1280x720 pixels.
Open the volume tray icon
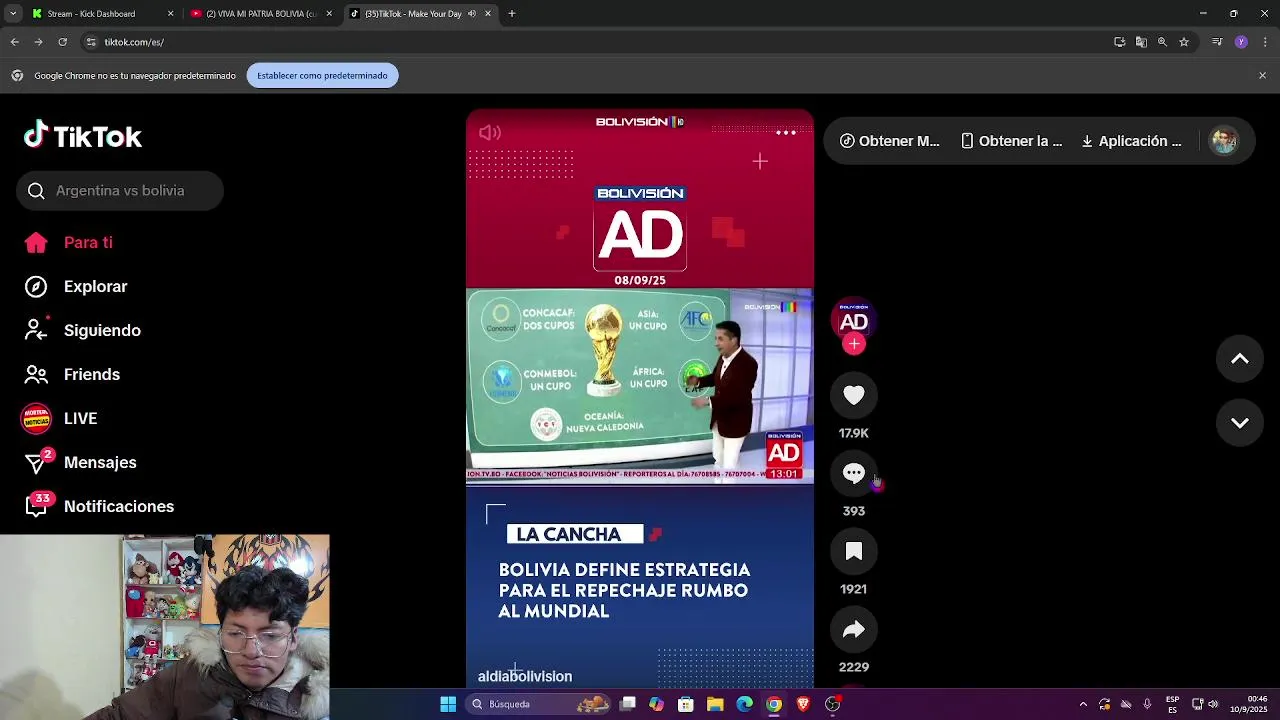click(x=1213, y=704)
